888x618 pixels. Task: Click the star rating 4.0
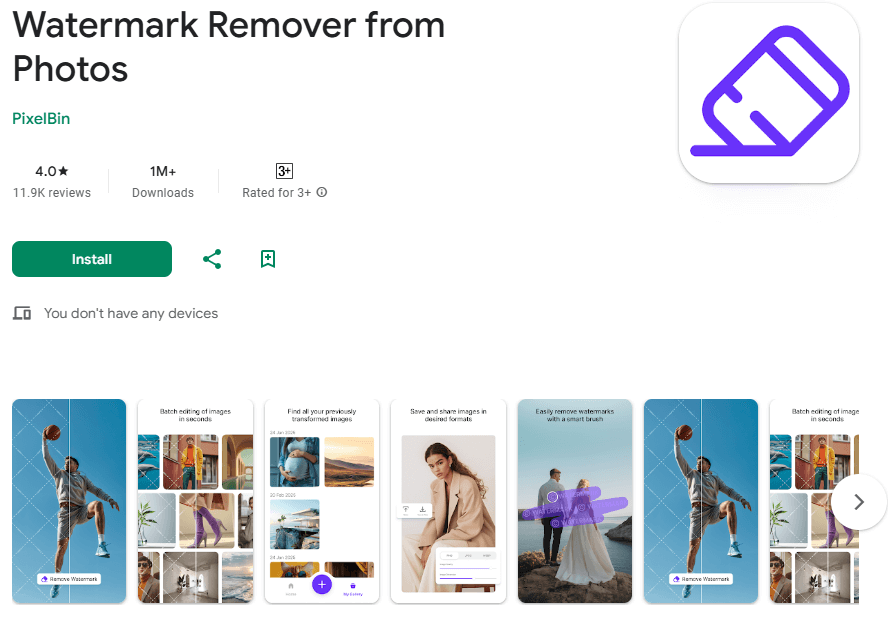click(x=52, y=171)
